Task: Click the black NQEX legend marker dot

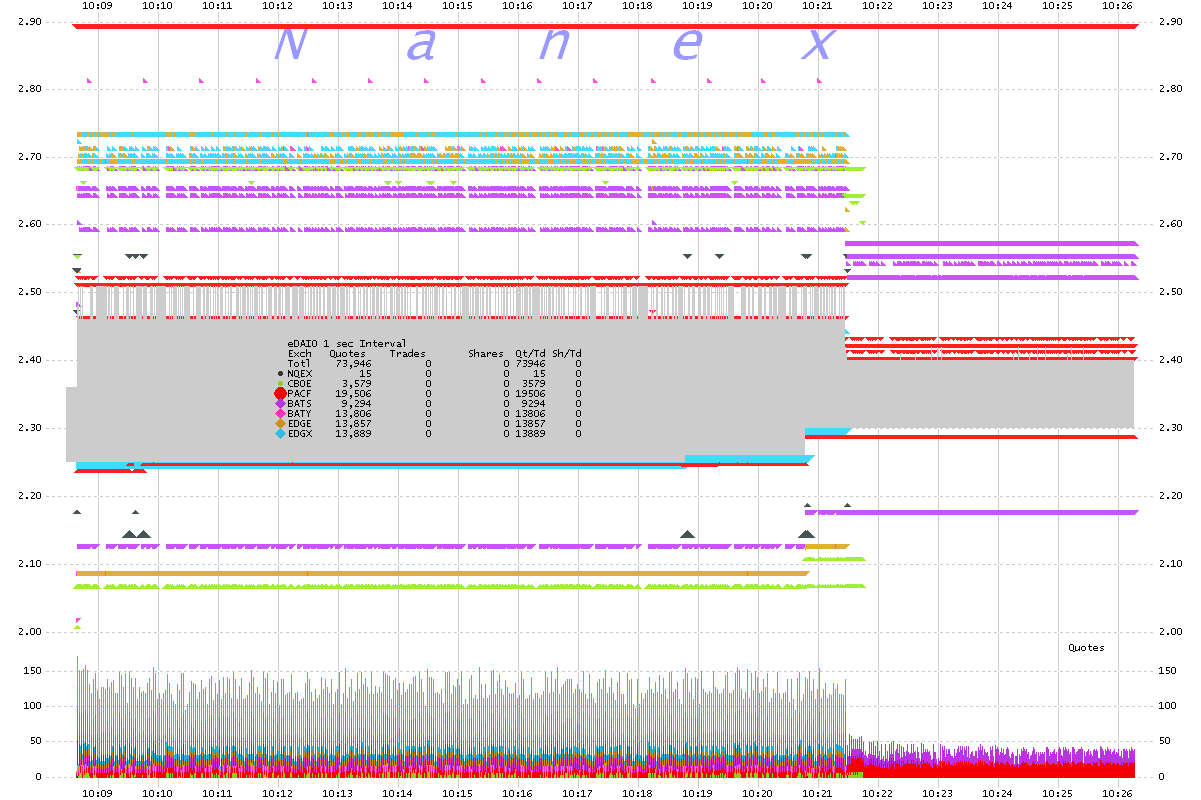Action: coord(280,373)
